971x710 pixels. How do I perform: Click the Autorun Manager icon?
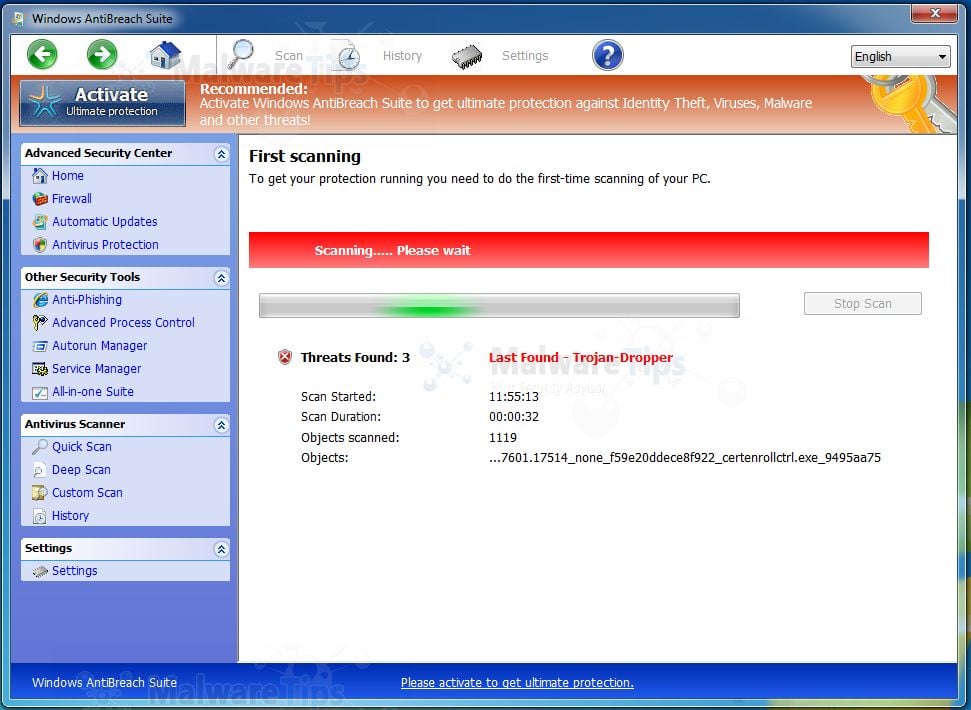pos(40,346)
